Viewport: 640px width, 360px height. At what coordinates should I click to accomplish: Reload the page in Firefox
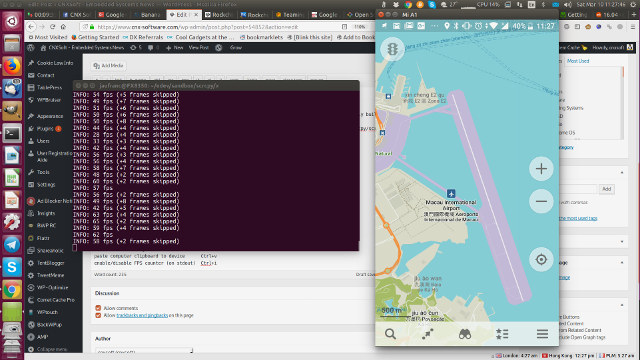point(53,27)
